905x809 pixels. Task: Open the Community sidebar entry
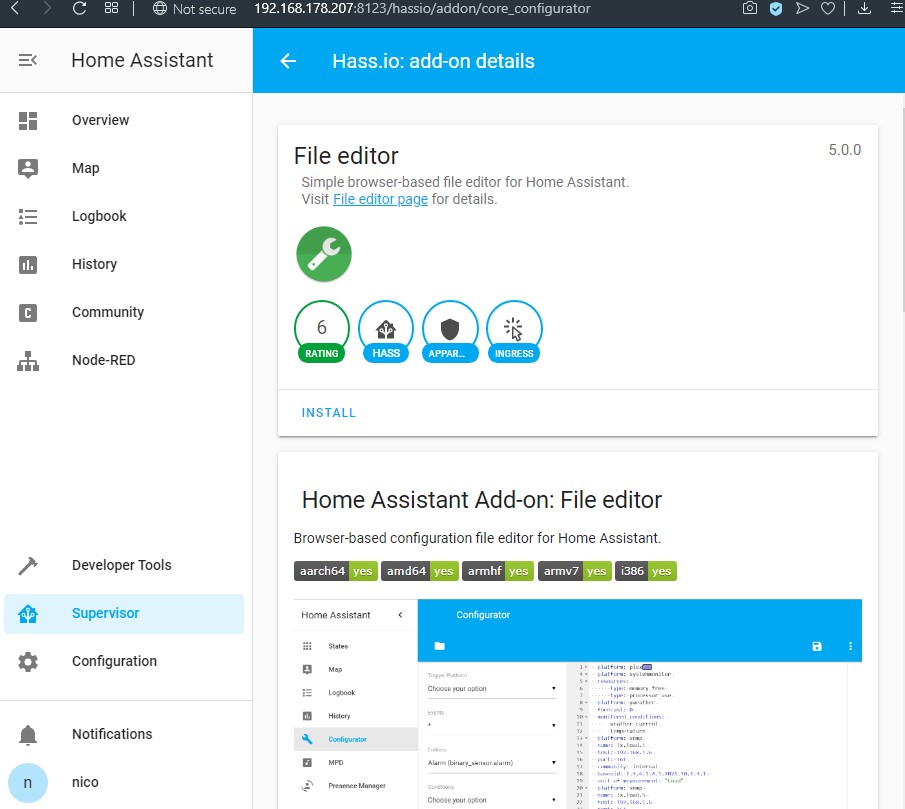point(107,312)
